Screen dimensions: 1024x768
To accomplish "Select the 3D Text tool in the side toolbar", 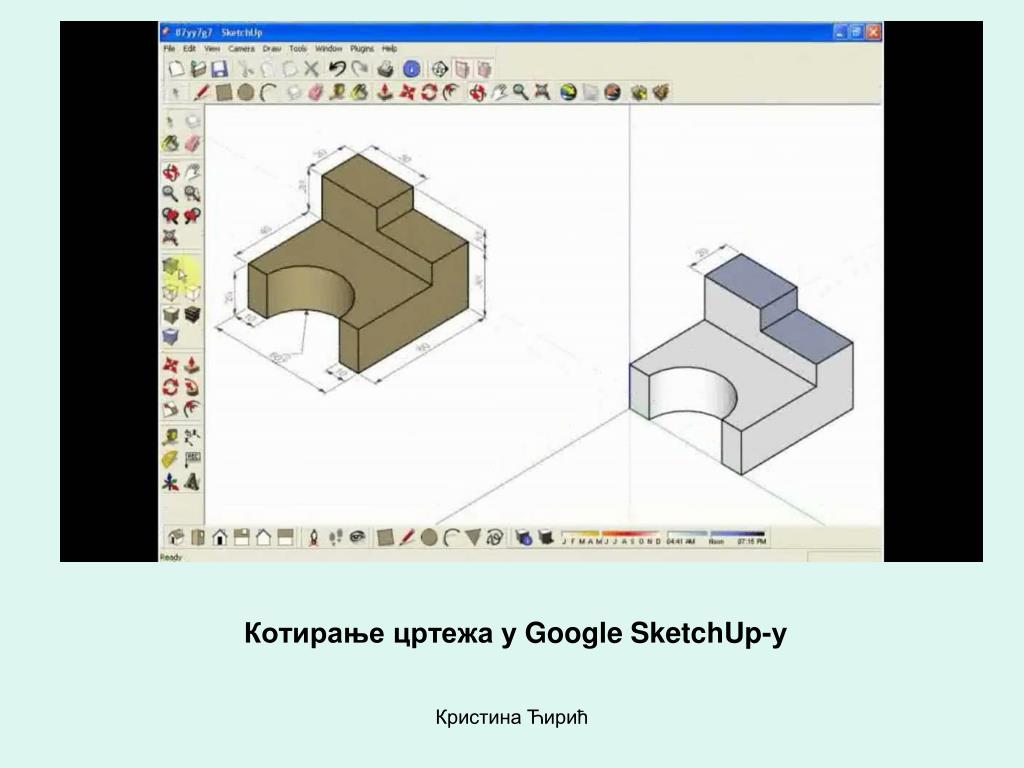I will (x=192, y=483).
